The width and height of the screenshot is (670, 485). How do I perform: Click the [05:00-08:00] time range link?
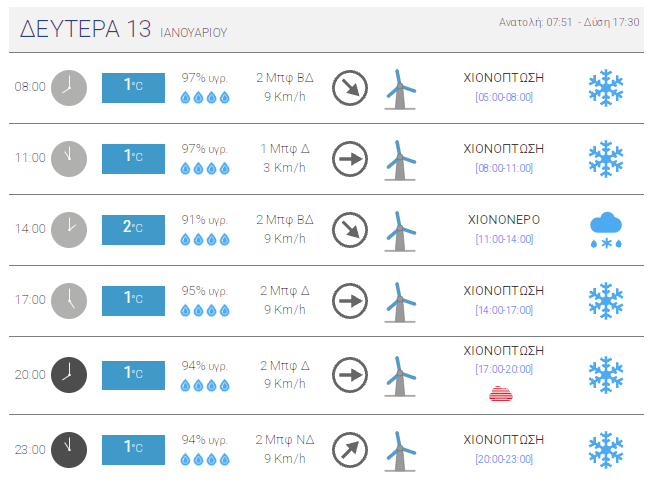[504, 97]
